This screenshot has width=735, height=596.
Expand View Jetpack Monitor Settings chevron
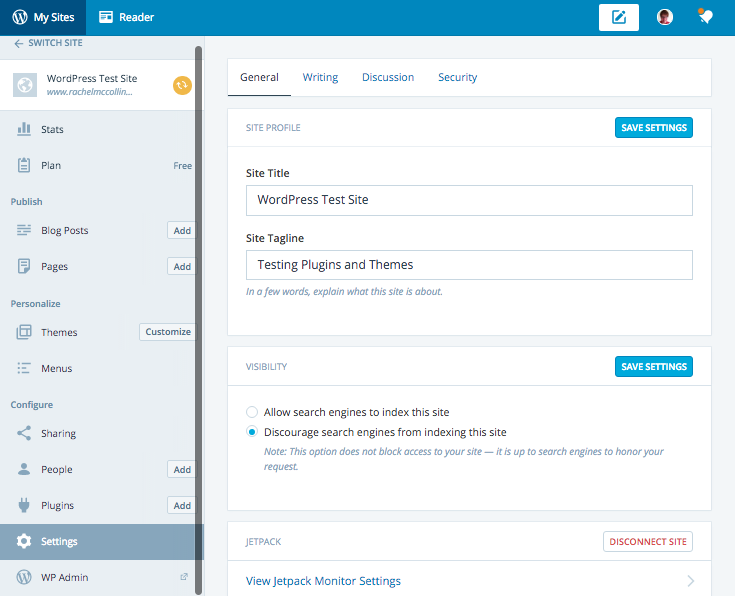tap(691, 581)
